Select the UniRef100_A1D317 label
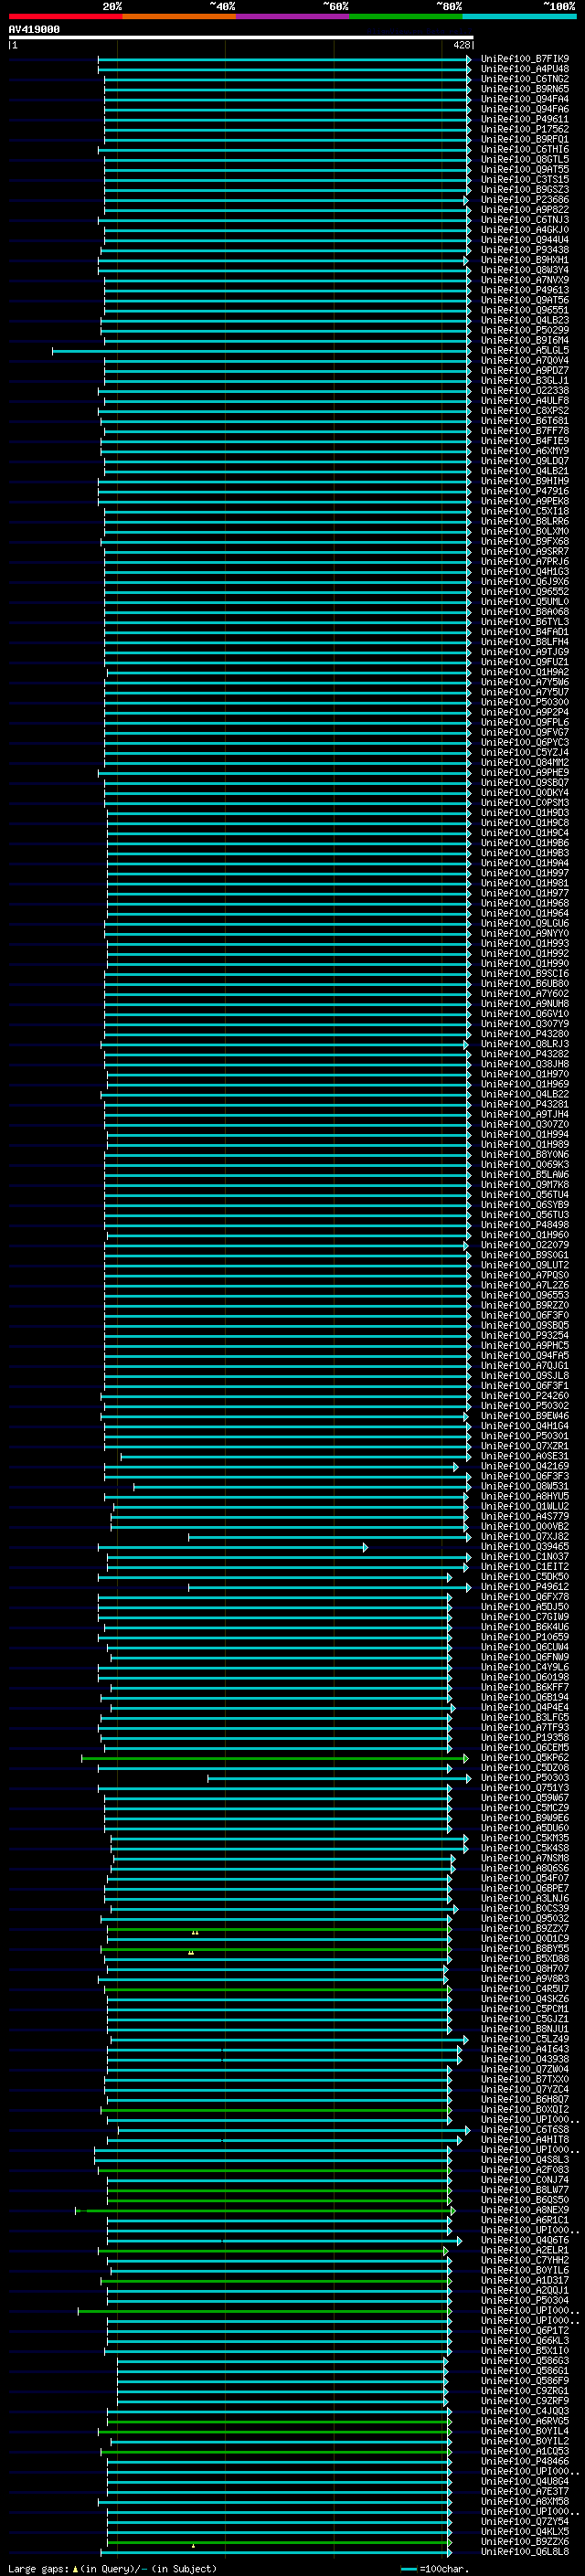This screenshot has width=585, height=2576. (x=524, y=2280)
